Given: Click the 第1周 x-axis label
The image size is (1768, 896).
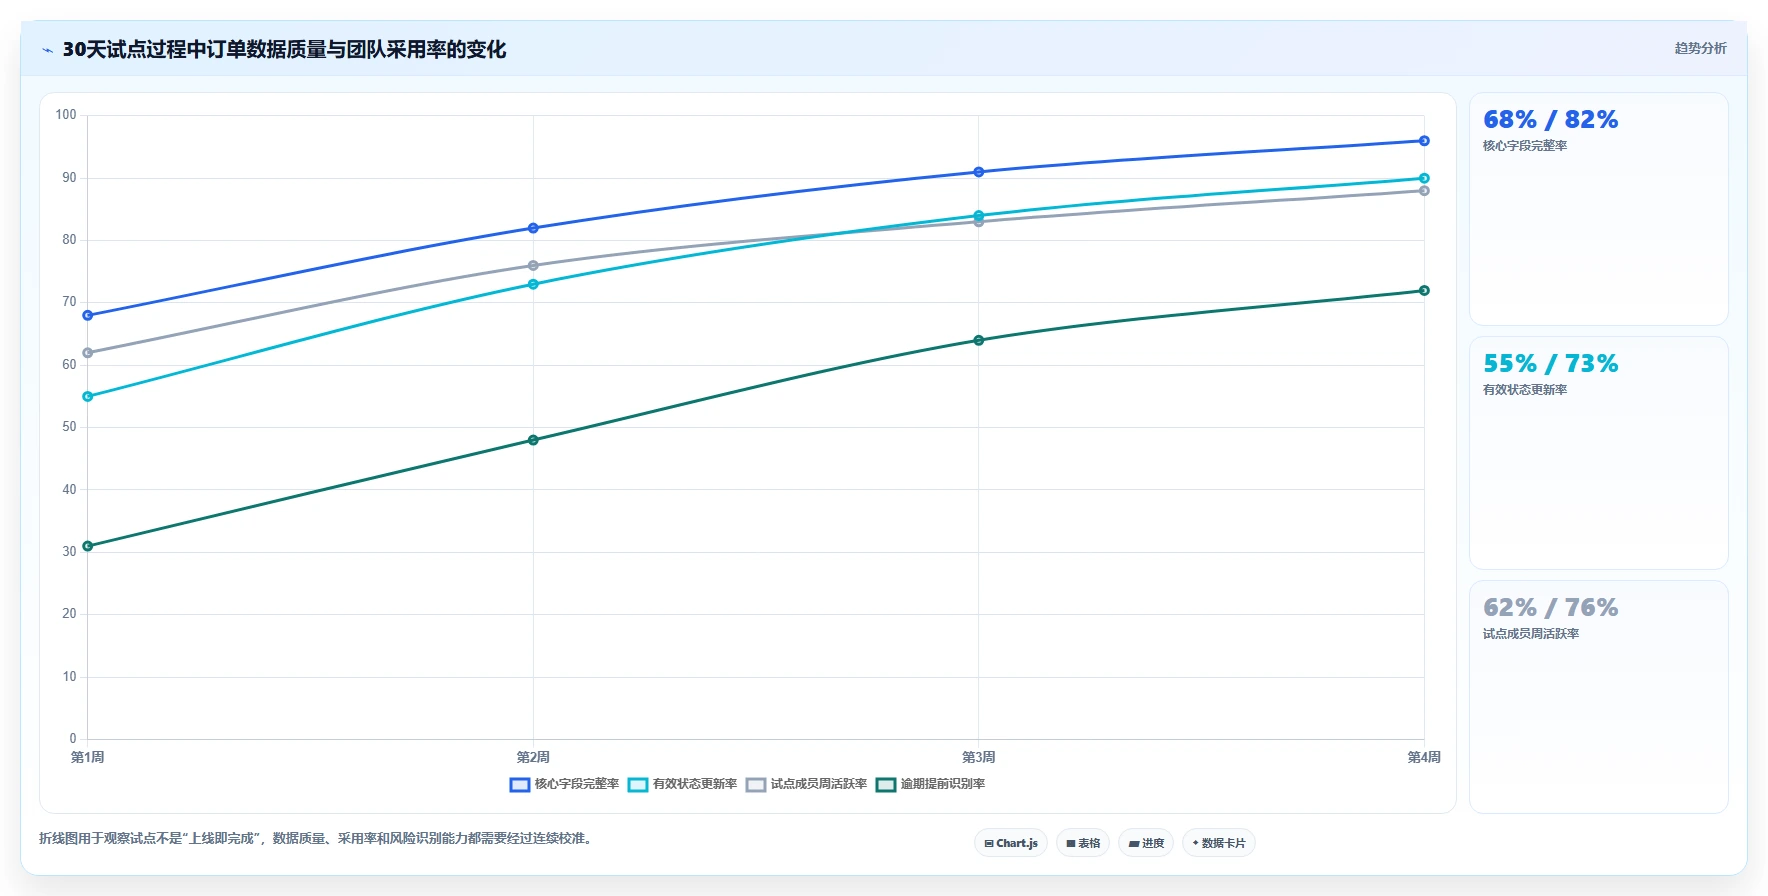Looking at the screenshot, I should pyautogui.click(x=88, y=757).
